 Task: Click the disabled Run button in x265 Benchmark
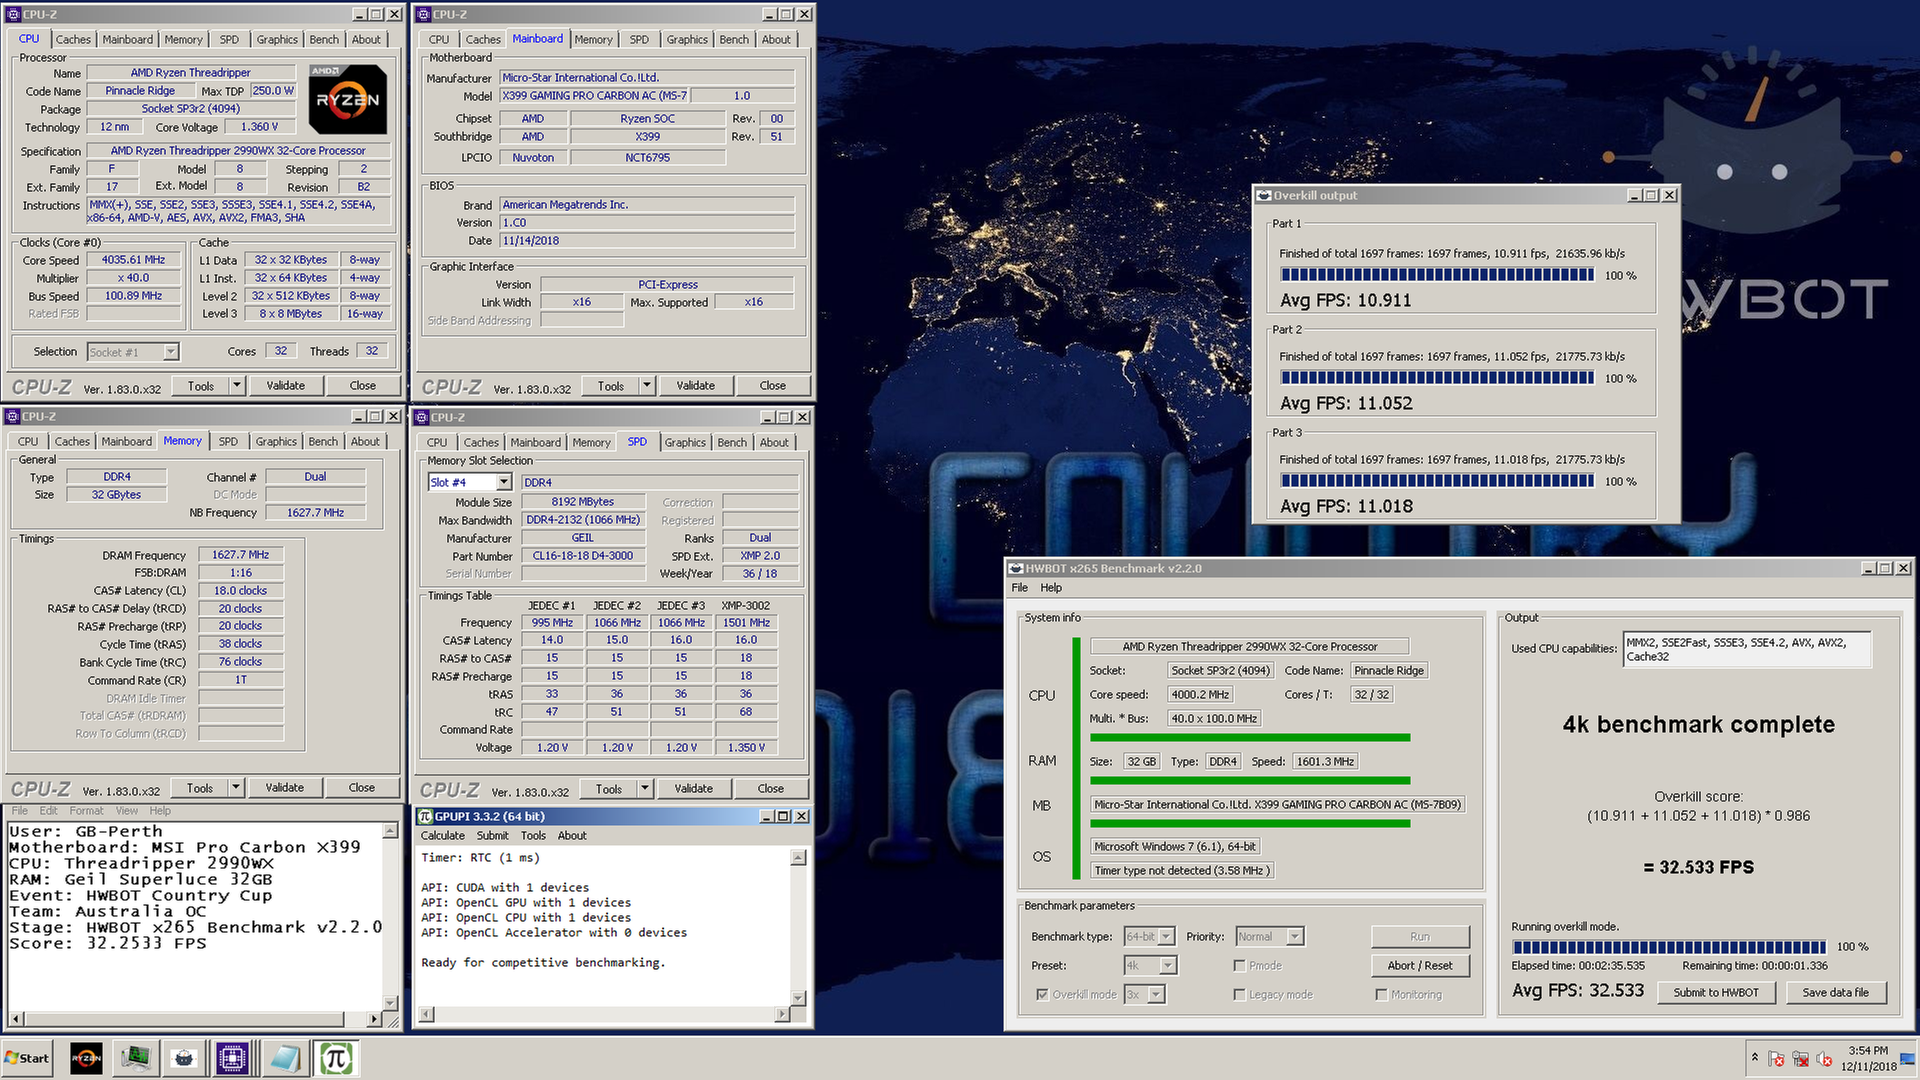[x=1420, y=936]
